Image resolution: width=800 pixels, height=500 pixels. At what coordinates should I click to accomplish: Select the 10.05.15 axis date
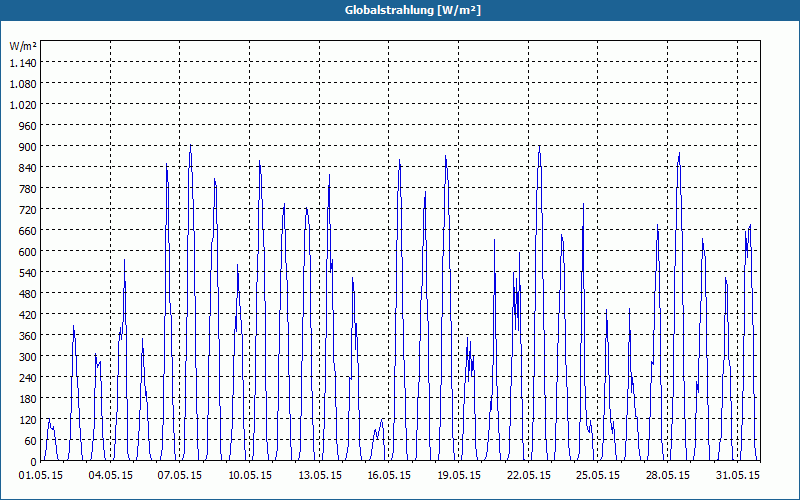click(x=250, y=476)
